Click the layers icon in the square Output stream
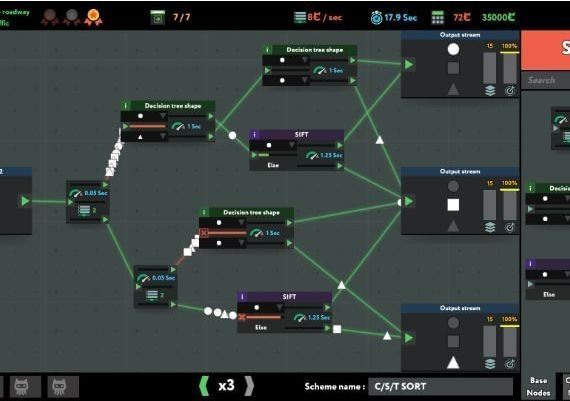Viewport: 570px width, 401px height. coord(490,227)
